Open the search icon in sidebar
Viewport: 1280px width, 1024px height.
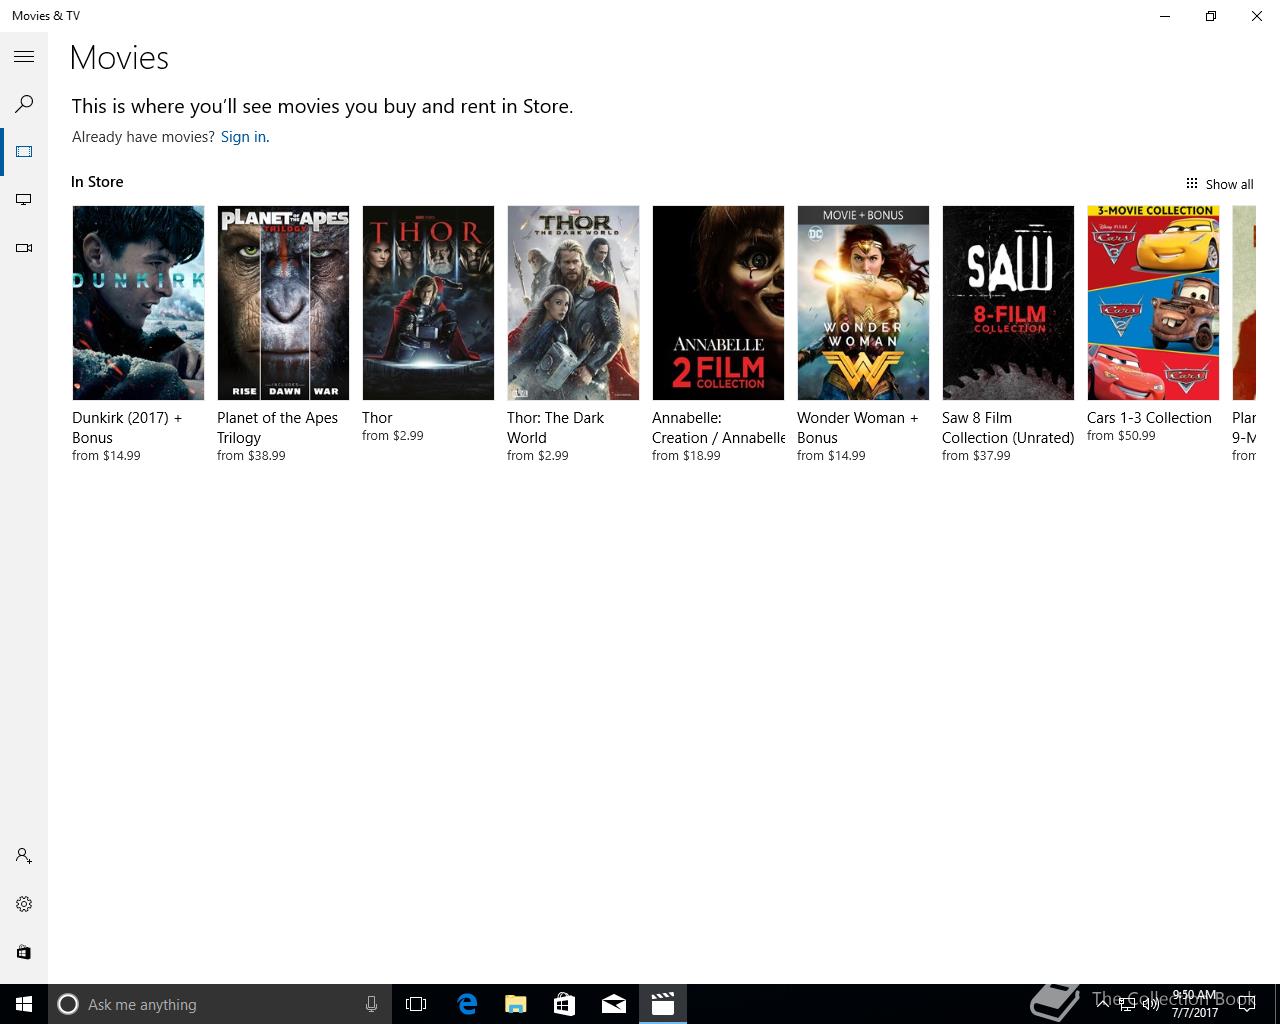pyautogui.click(x=24, y=104)
